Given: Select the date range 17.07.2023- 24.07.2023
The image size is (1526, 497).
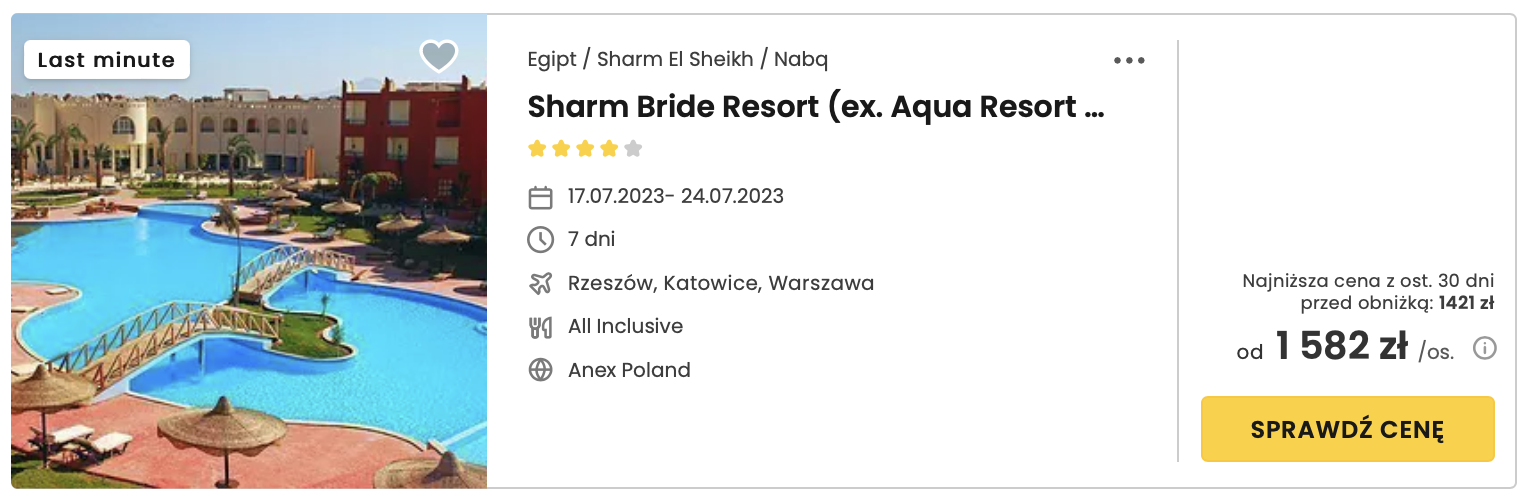Looking at the screenshot, I should tap(676, 196).
